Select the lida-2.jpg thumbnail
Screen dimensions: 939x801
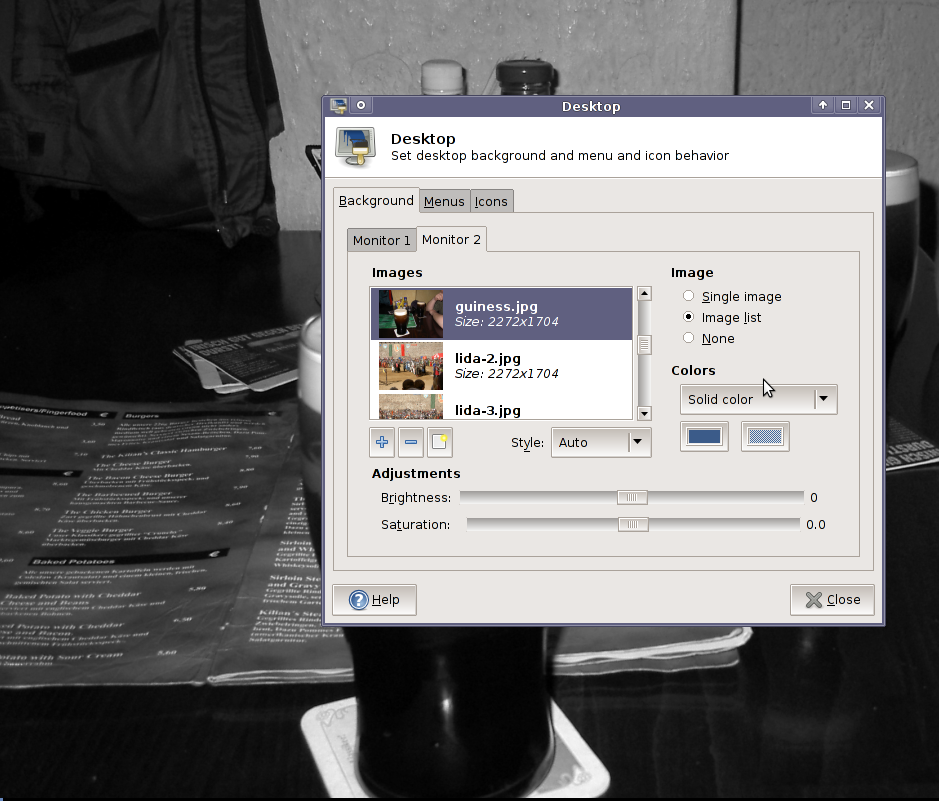coord(411,365)
